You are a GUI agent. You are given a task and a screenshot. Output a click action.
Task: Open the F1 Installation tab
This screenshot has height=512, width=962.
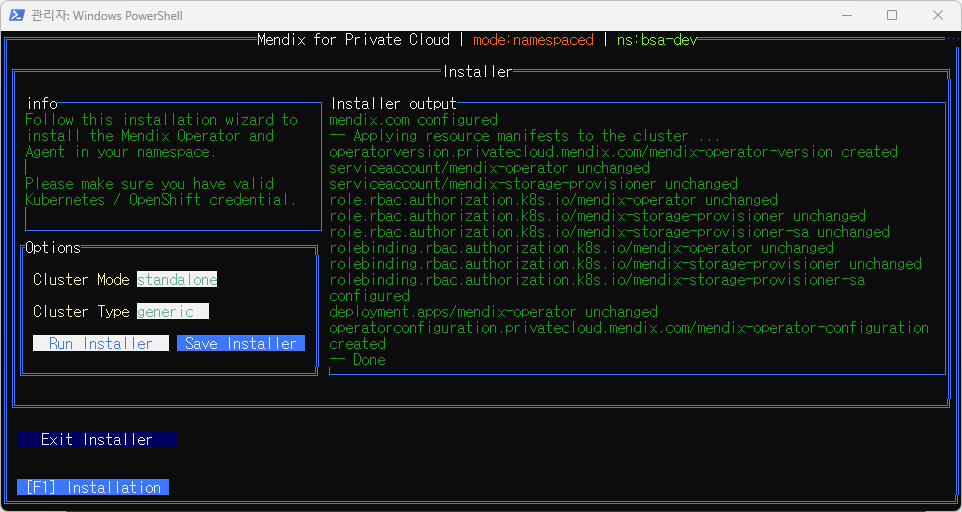pyautogui.click(x=93, y=487)
